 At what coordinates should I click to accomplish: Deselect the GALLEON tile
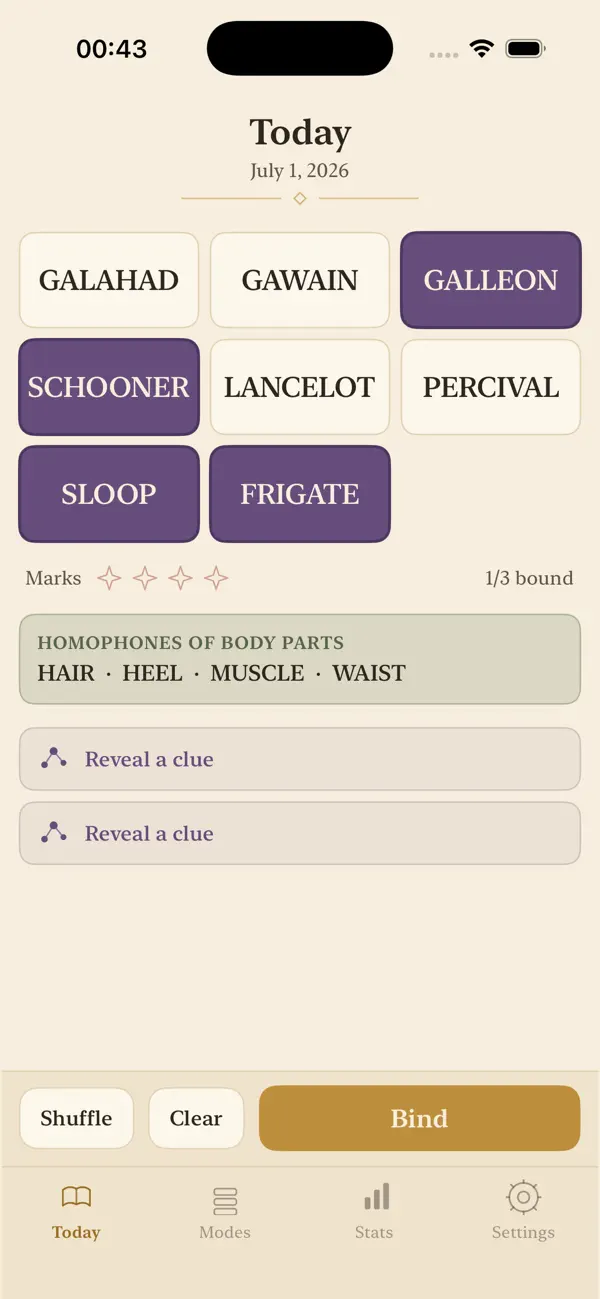pos(491,280)
